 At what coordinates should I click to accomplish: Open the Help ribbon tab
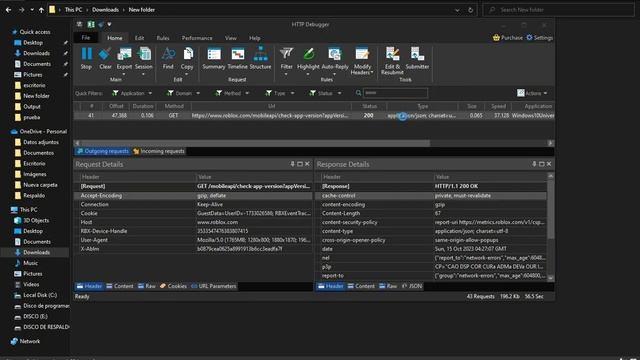255,38
